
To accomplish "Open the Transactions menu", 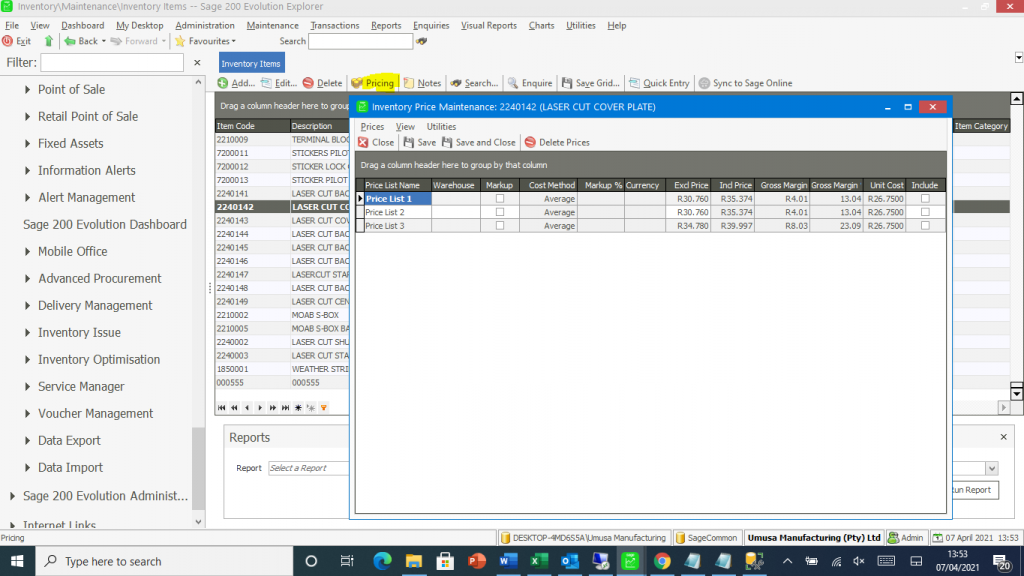I will coord(334,25).
